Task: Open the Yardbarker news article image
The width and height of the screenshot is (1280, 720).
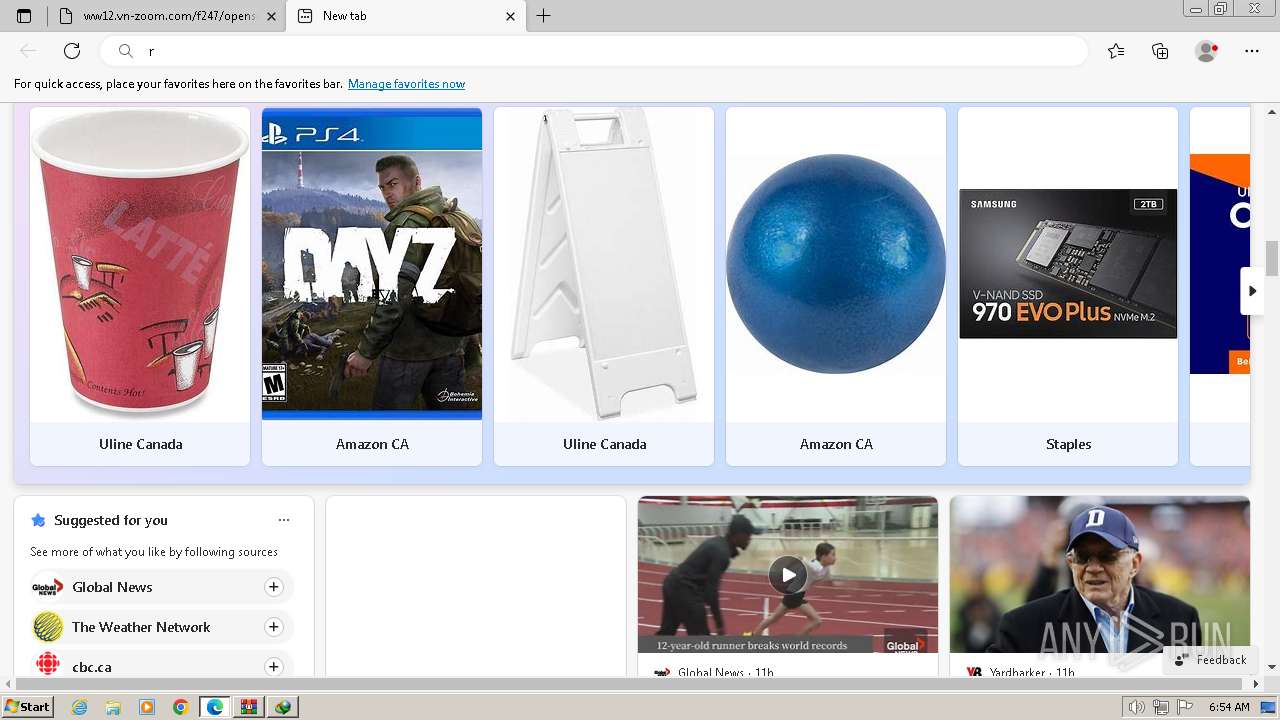Action: pos(1100,575)
